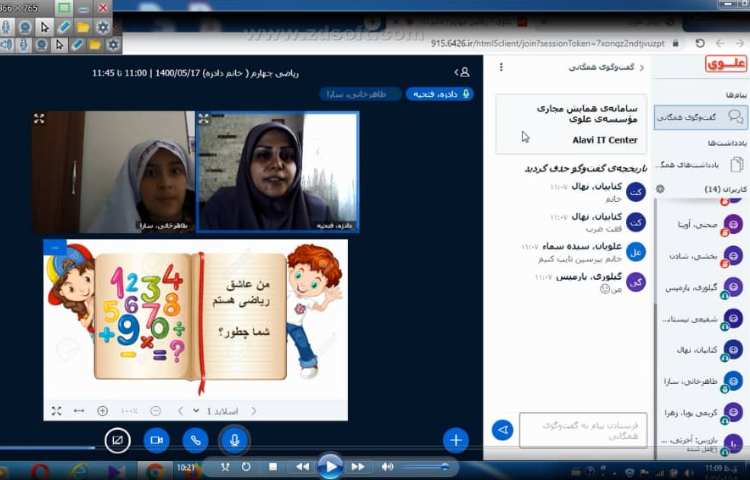Focus the طاهرخانی، سارا webcam video

(114, 172)
